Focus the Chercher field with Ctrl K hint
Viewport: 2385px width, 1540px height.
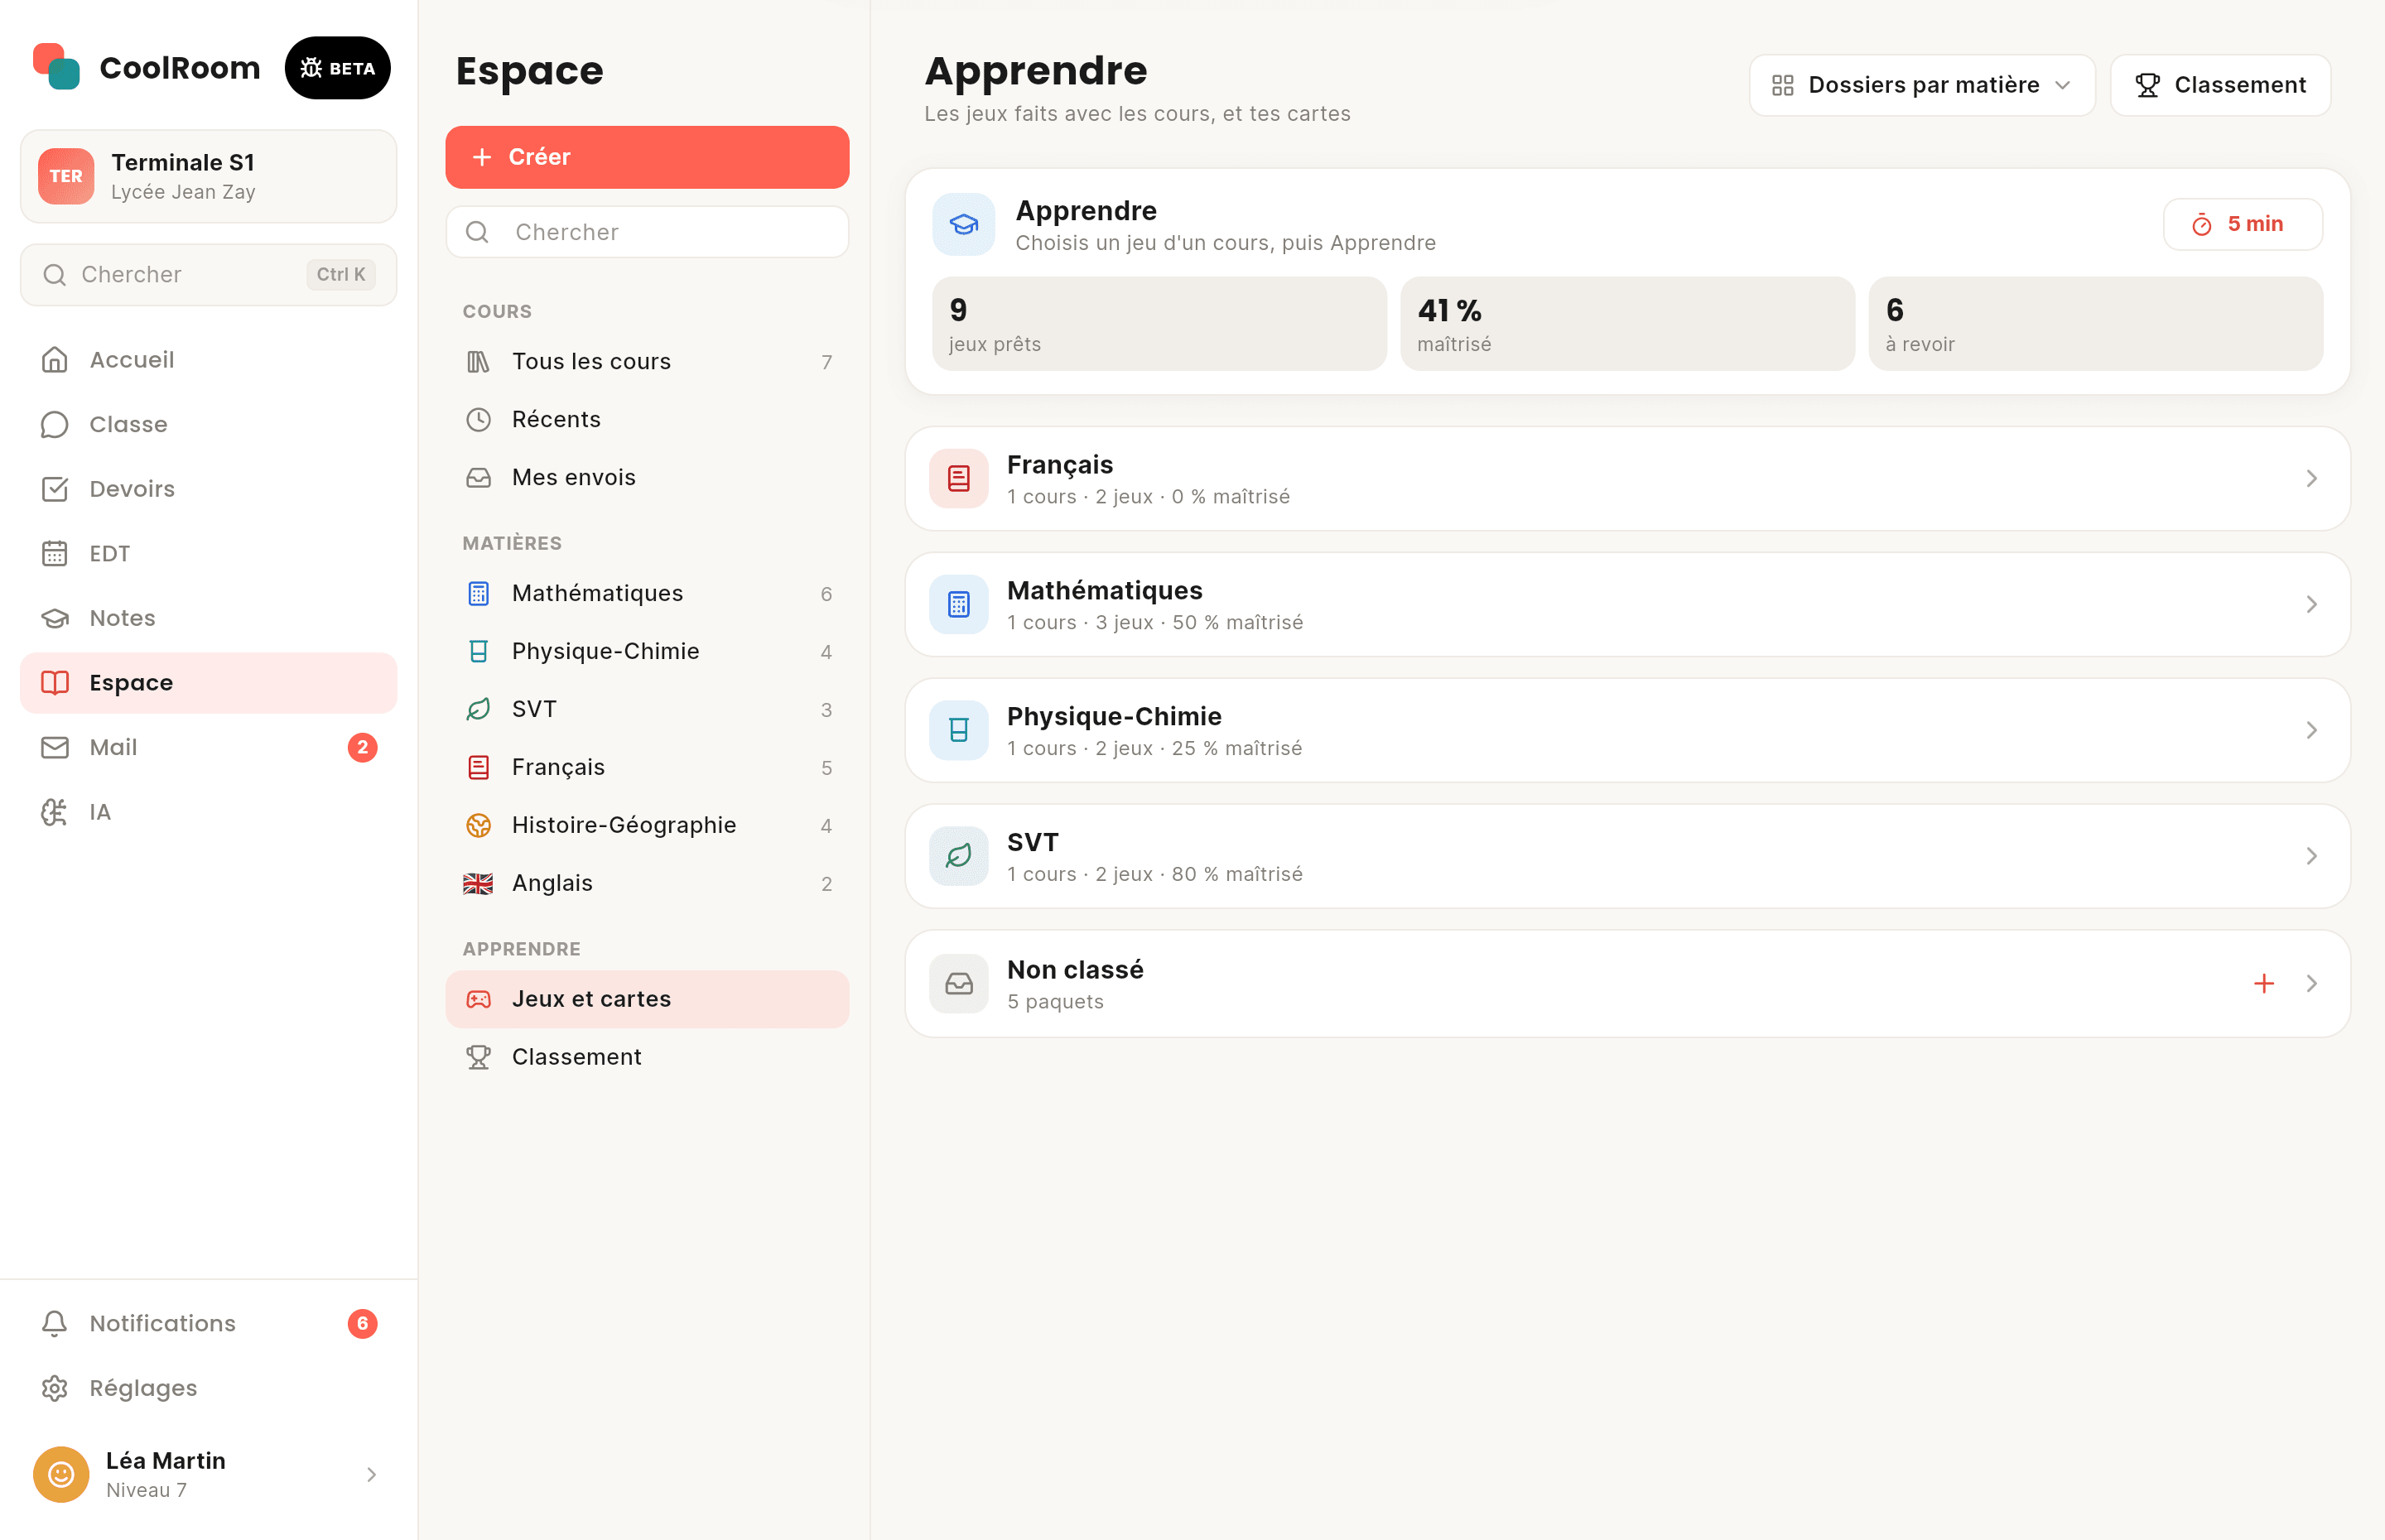point(208,274)
